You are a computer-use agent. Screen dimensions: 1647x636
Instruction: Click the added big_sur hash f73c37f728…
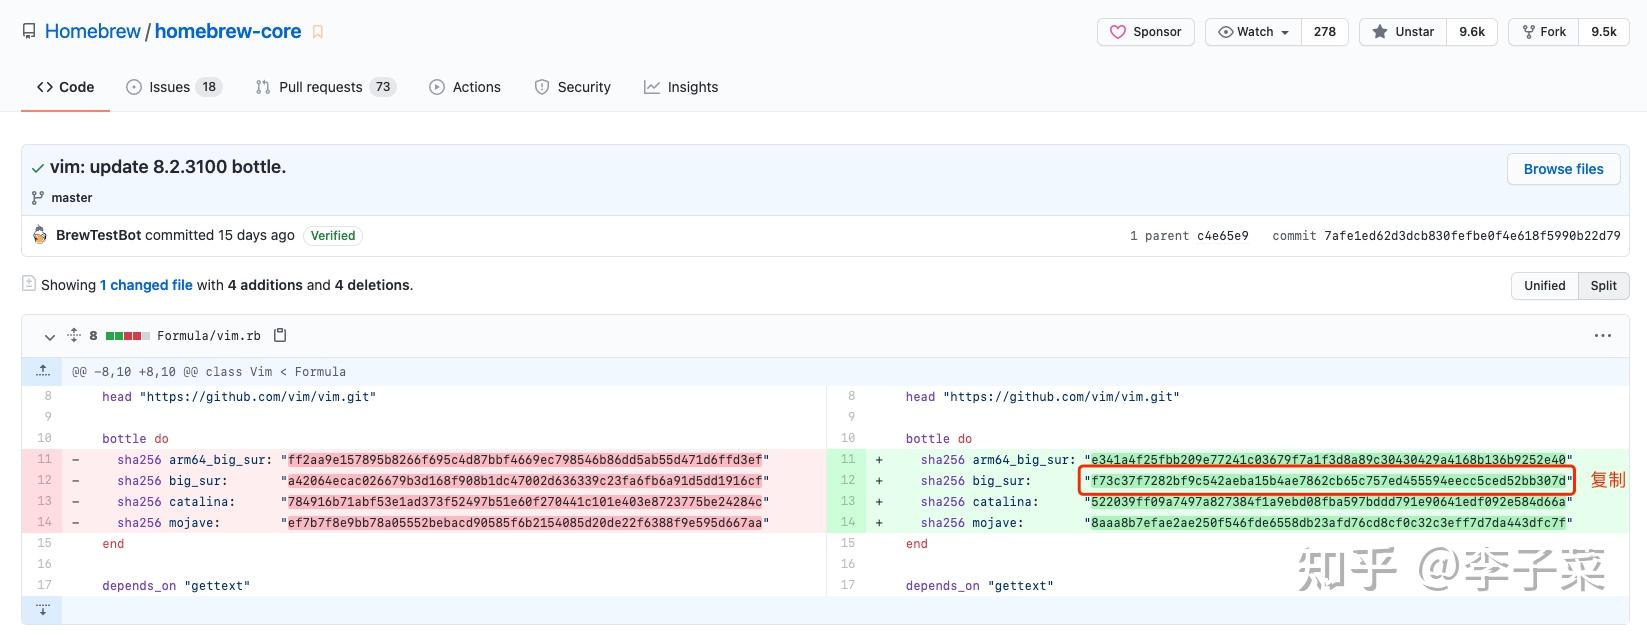[1328, 481]
